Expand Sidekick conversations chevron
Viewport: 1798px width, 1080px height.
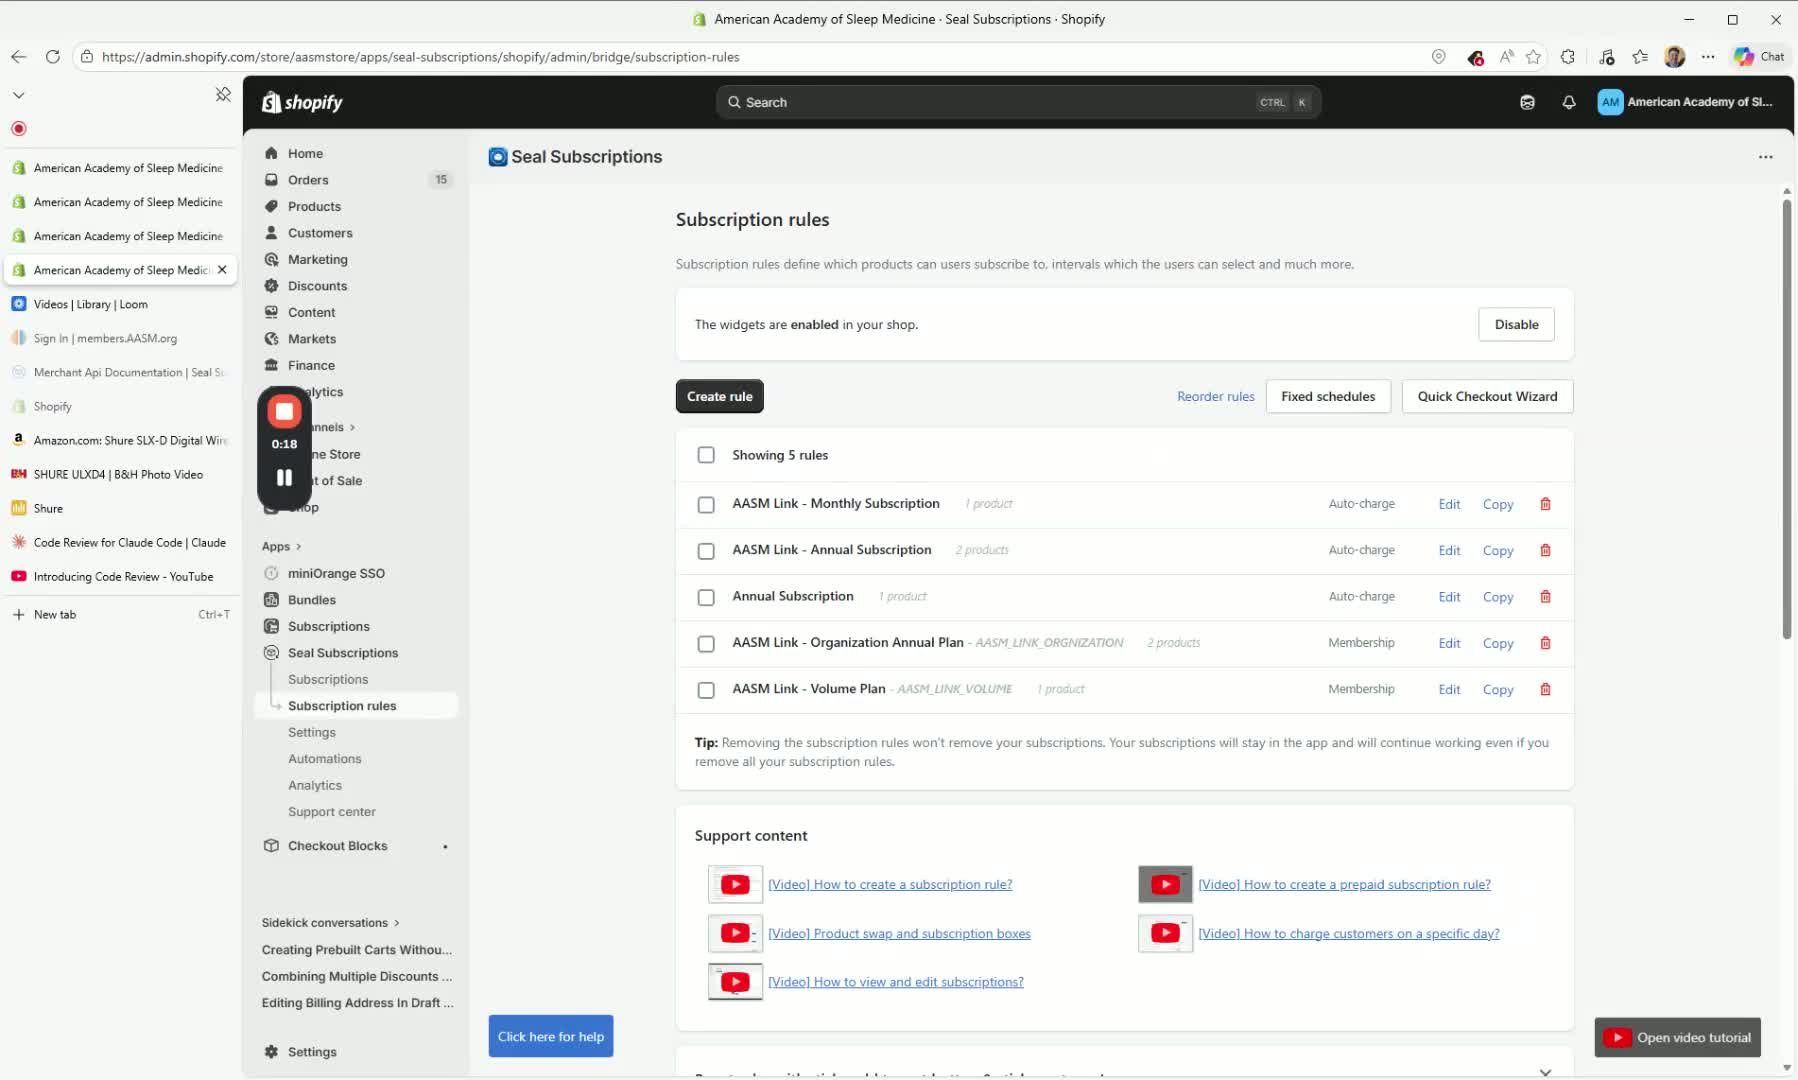[x=397, y=923]
